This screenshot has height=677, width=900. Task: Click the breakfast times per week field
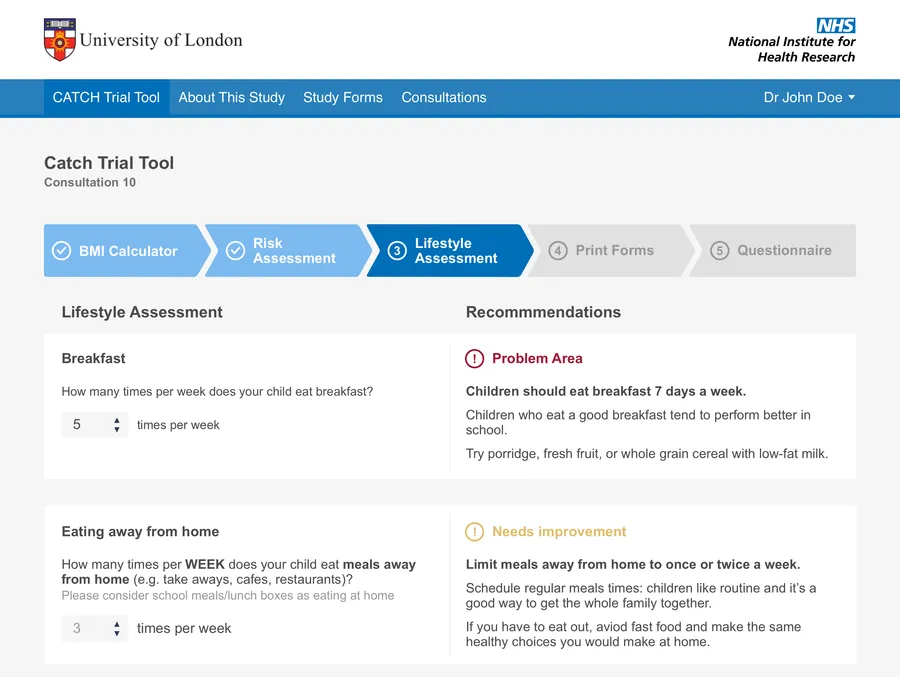coord(84,425)
